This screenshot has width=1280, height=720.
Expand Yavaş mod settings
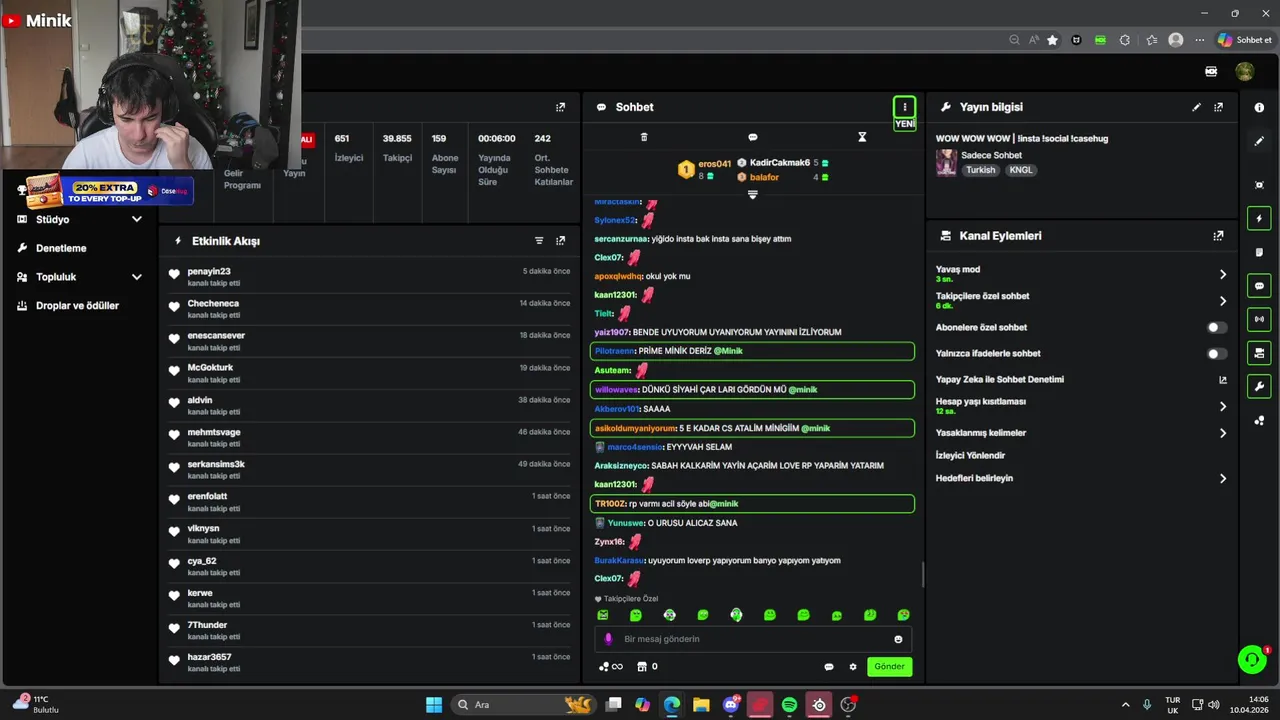pos(1222,274)
